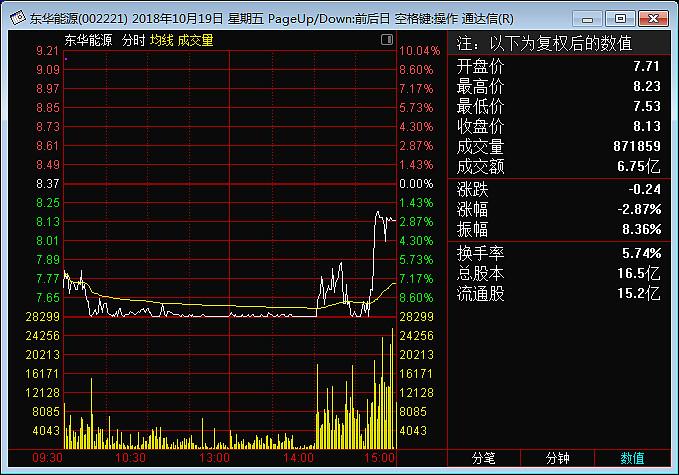Switch to the 分钟 tab
The height and width of the screenshot is (475, 679).
click(x=557, y=458)
